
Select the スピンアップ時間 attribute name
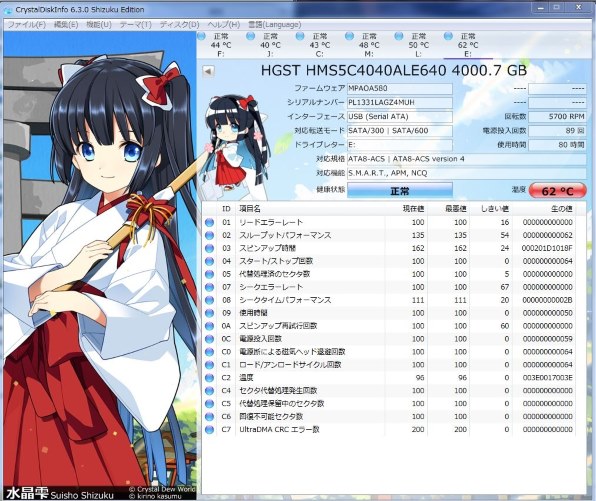coord(267,248)
